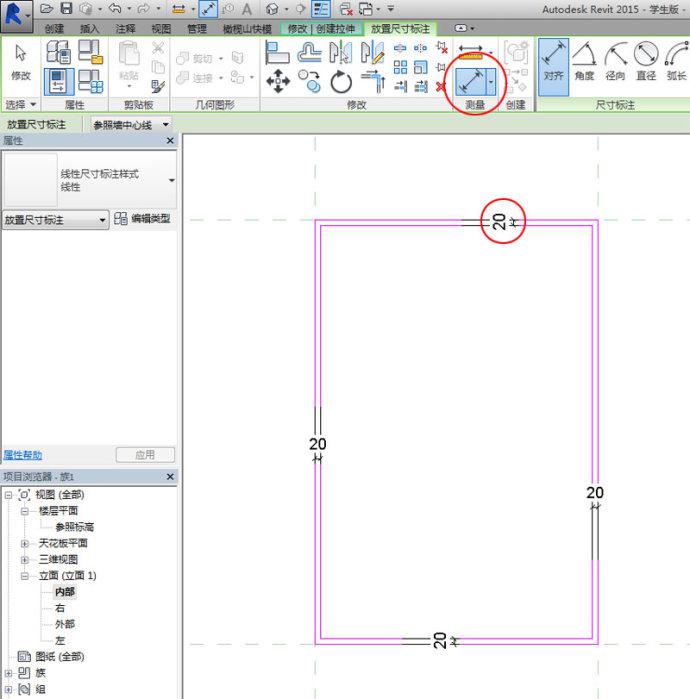Click the red Delete X icon
The height and width of the screenshot is (699, 690).
[x=441, y=87]
